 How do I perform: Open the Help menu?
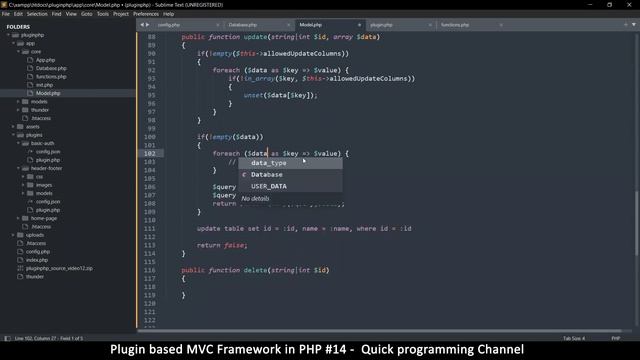pos(169,14)
